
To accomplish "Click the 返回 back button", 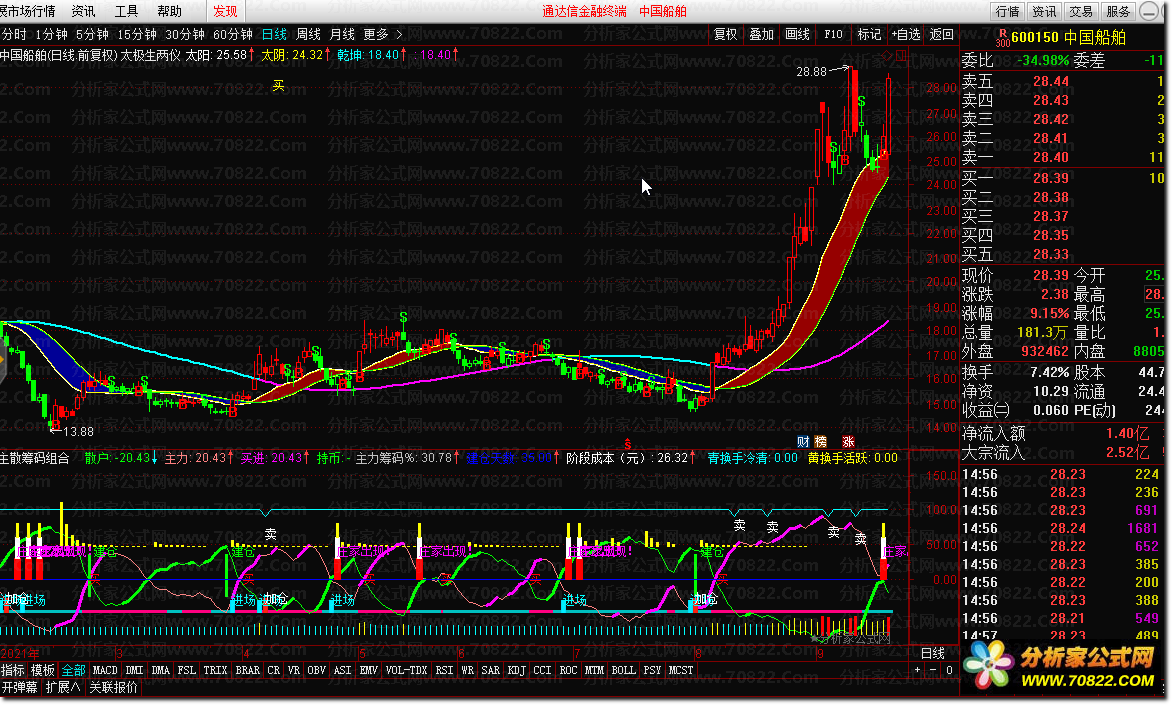I will [x=941, y=34].
